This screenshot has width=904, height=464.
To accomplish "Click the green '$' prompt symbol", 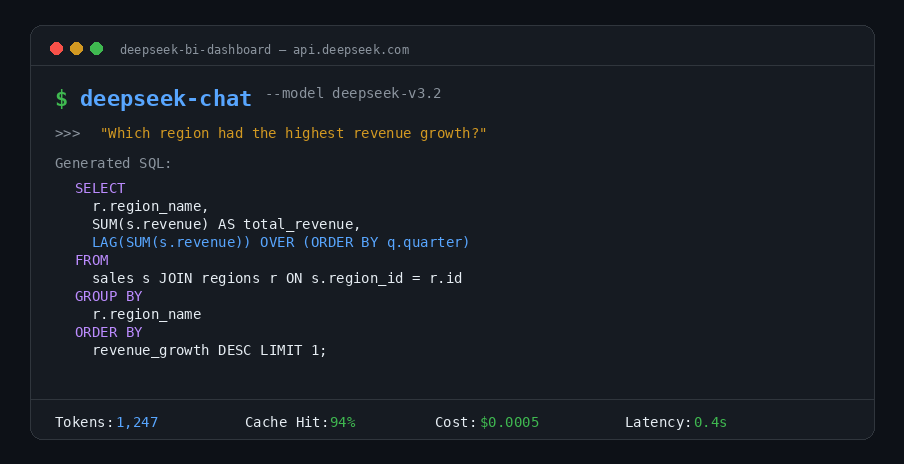I will tap(61, 99).
